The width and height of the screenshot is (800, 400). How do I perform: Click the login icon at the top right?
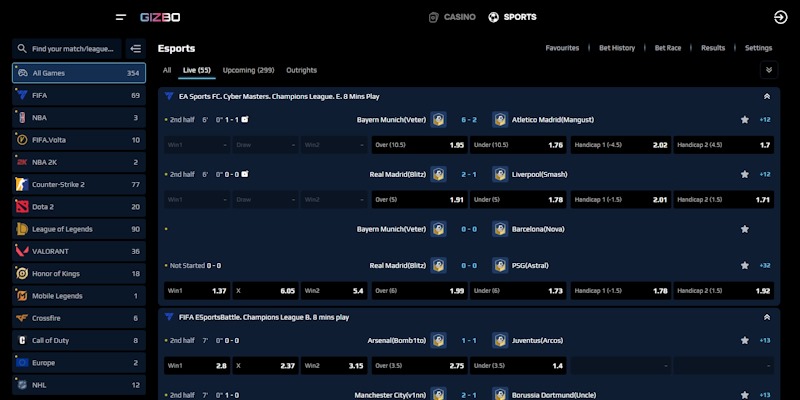coord(781,17)
